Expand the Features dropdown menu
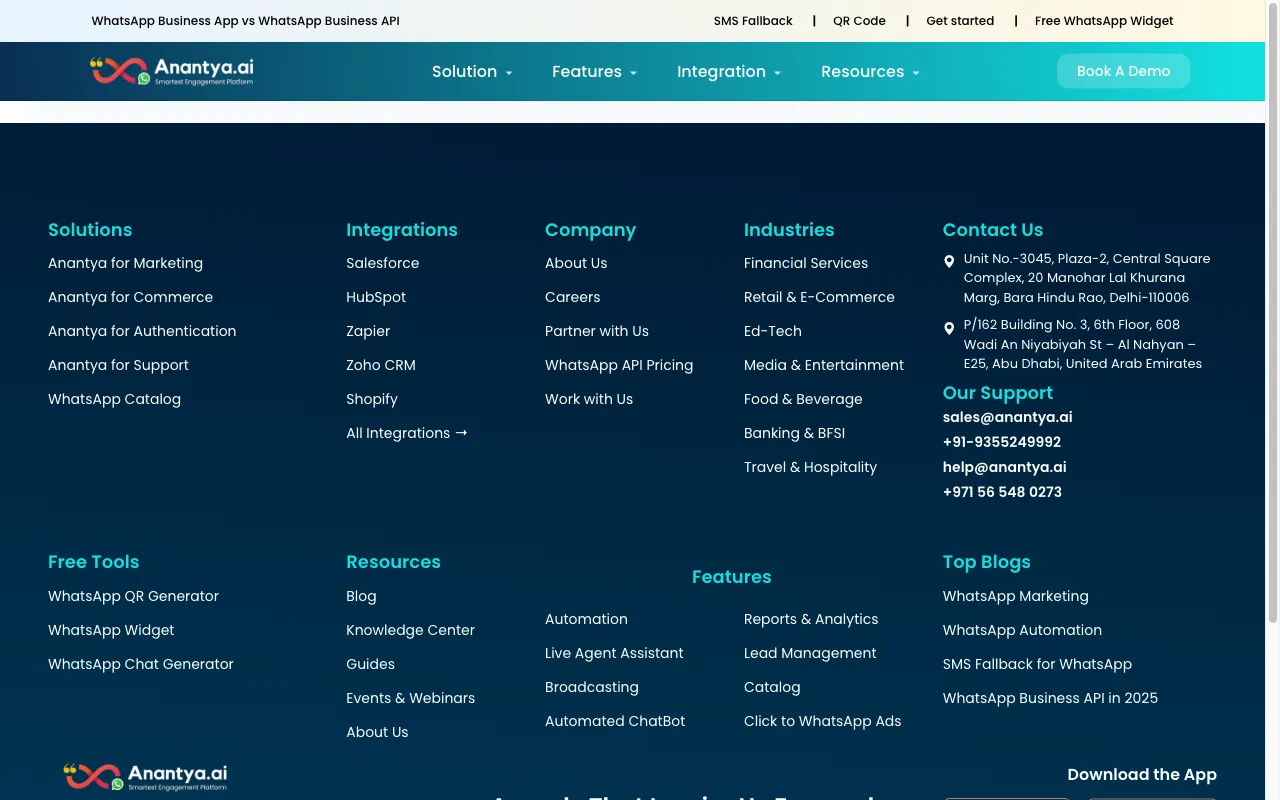This screenshot has height=800, width=1280. 594,72
